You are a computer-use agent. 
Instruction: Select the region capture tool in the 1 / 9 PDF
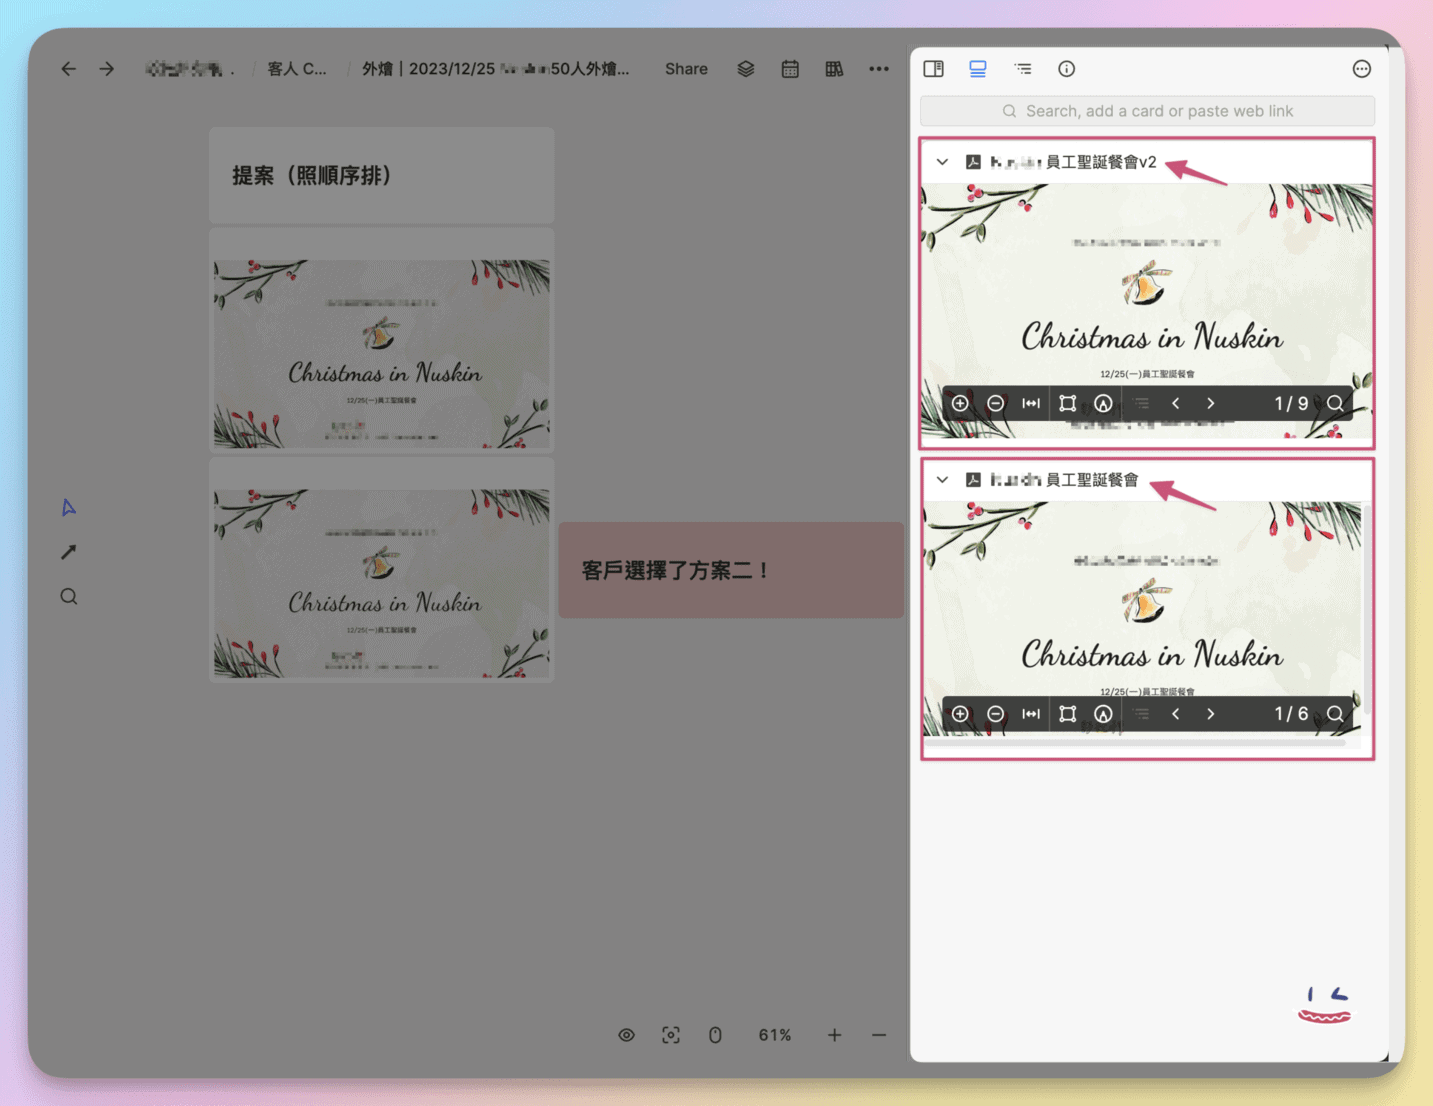tap(1068, 404)
